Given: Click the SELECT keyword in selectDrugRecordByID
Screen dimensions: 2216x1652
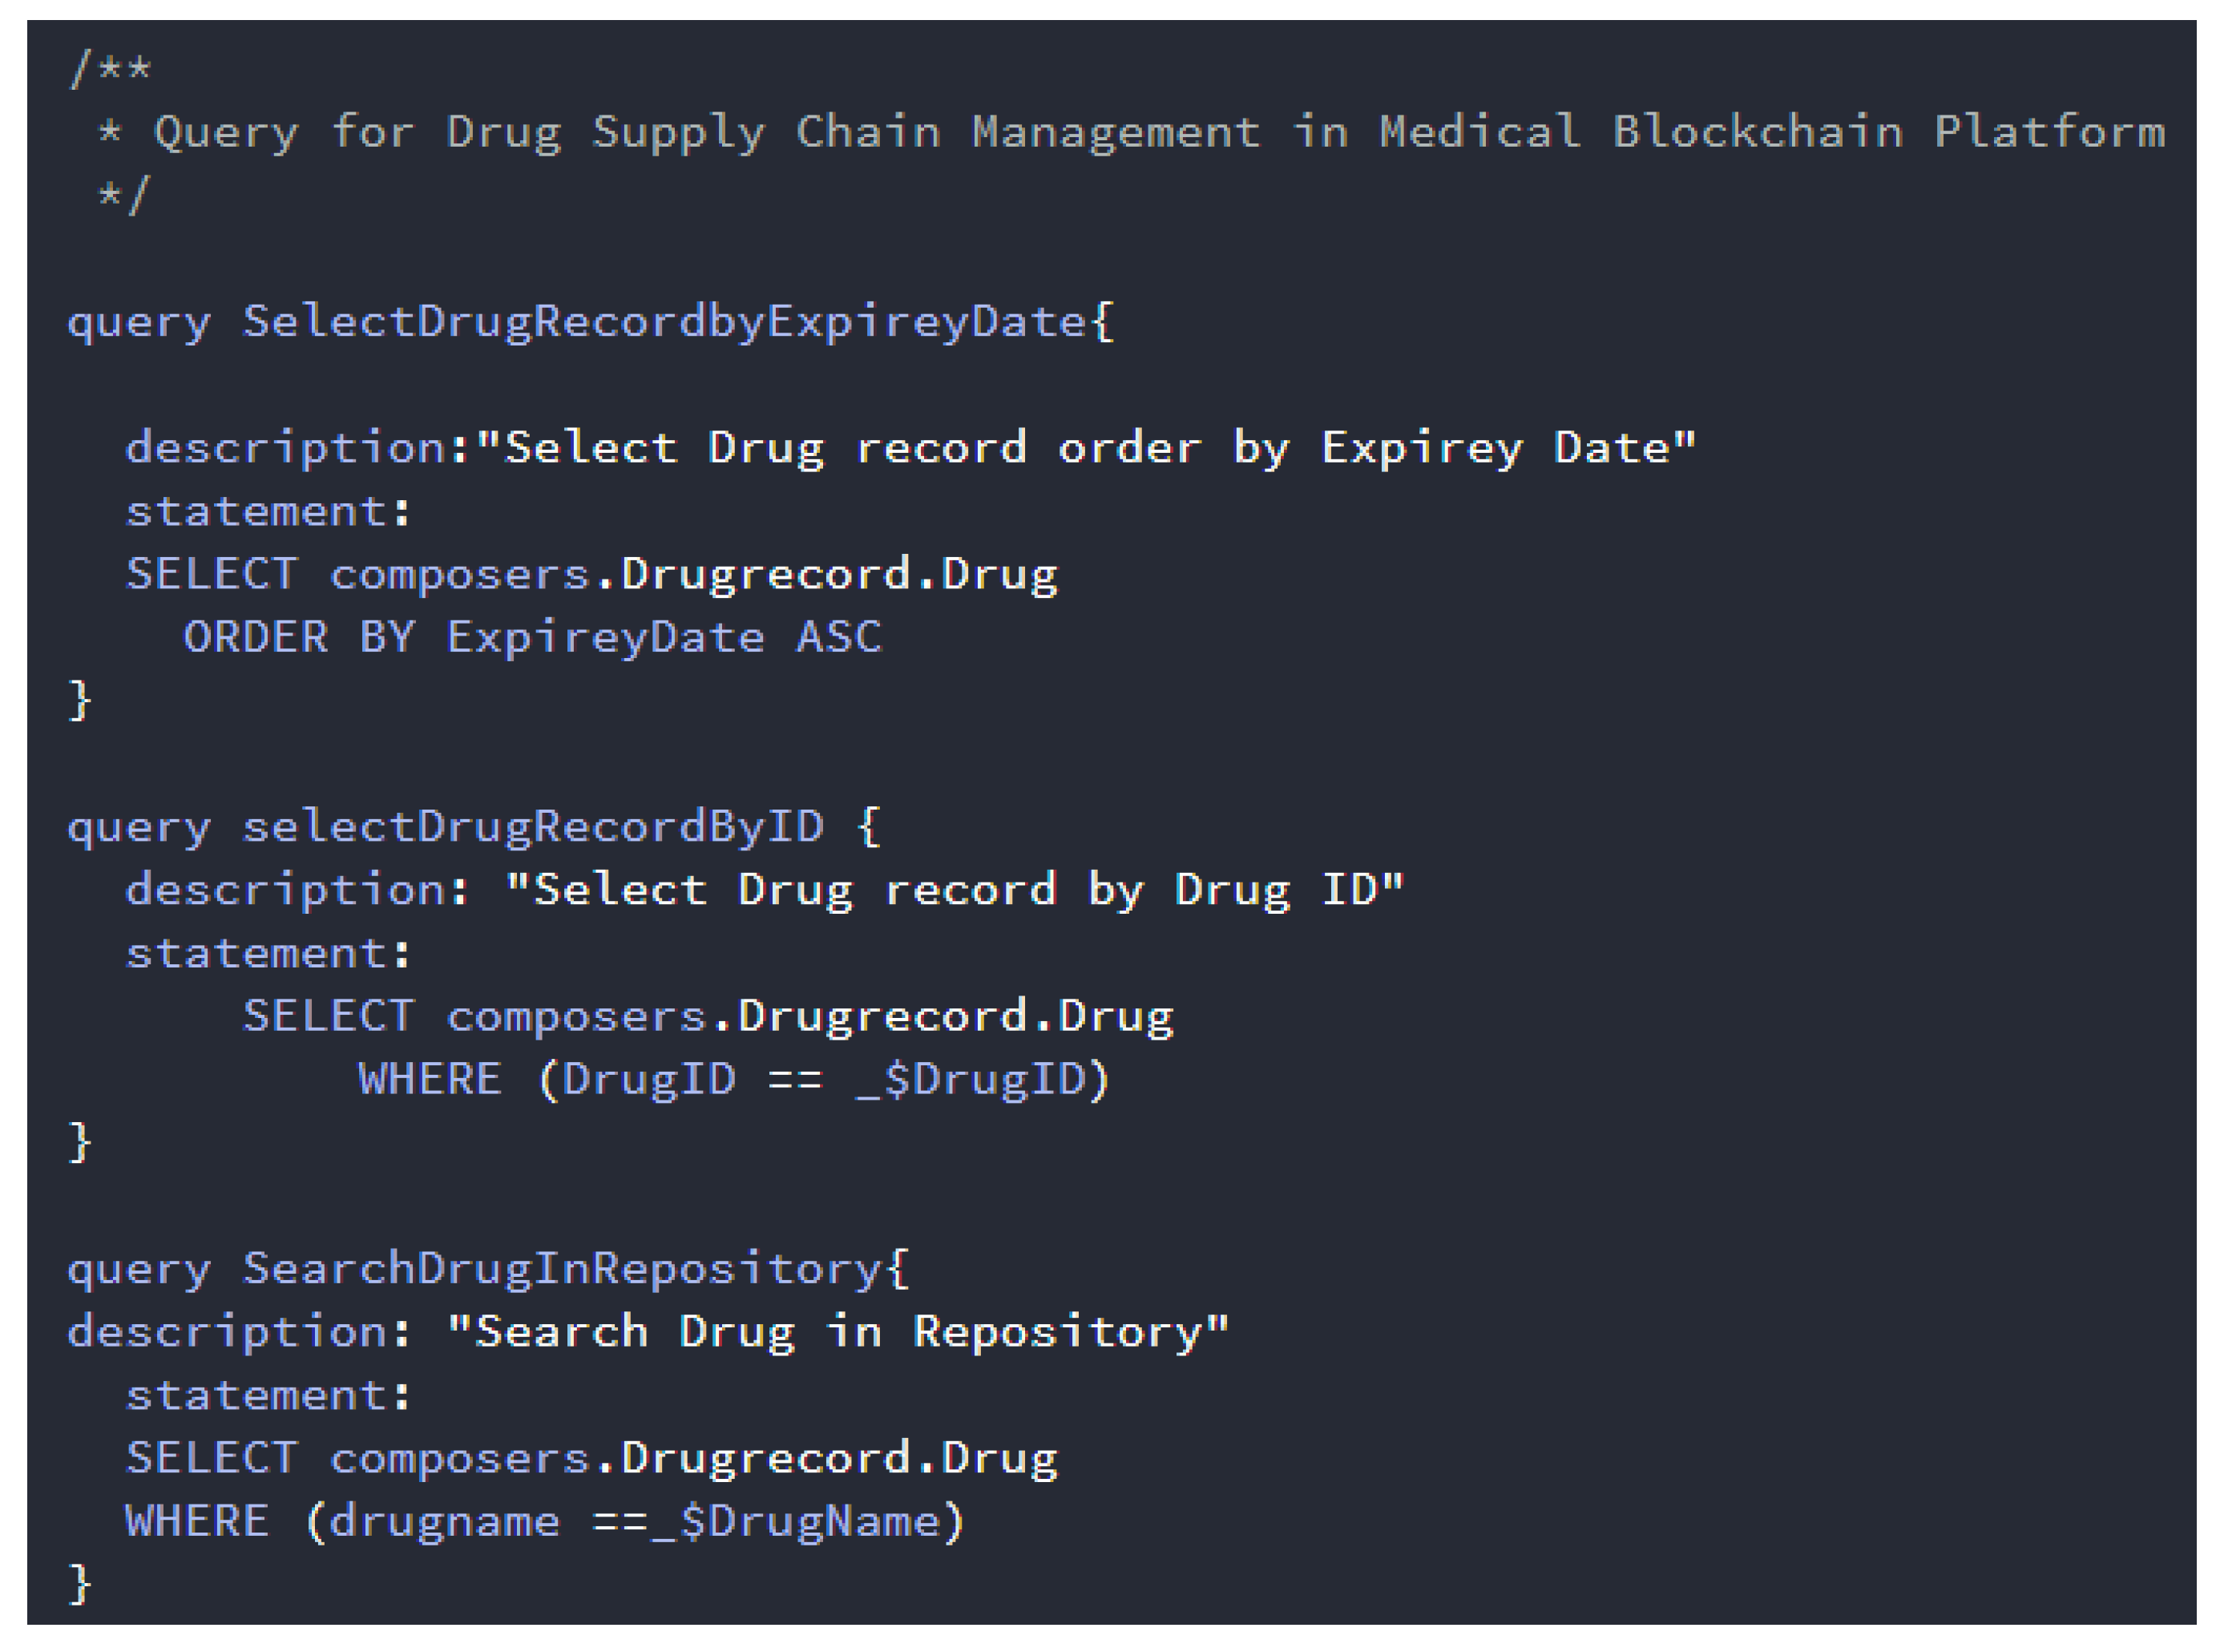Looking at the screenshot, I should (x=328, y=1016).
